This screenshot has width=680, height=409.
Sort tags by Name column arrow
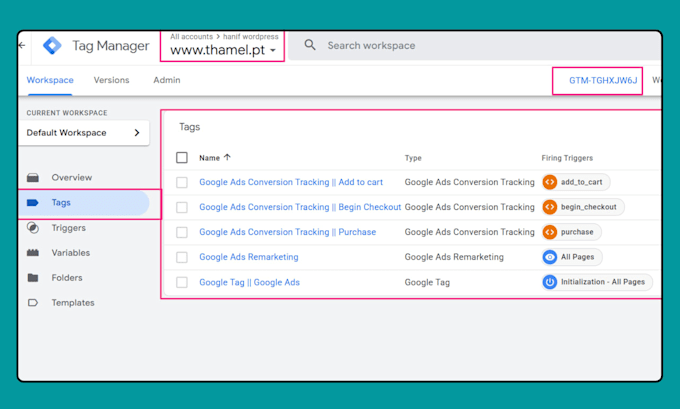tap(227, 157)
